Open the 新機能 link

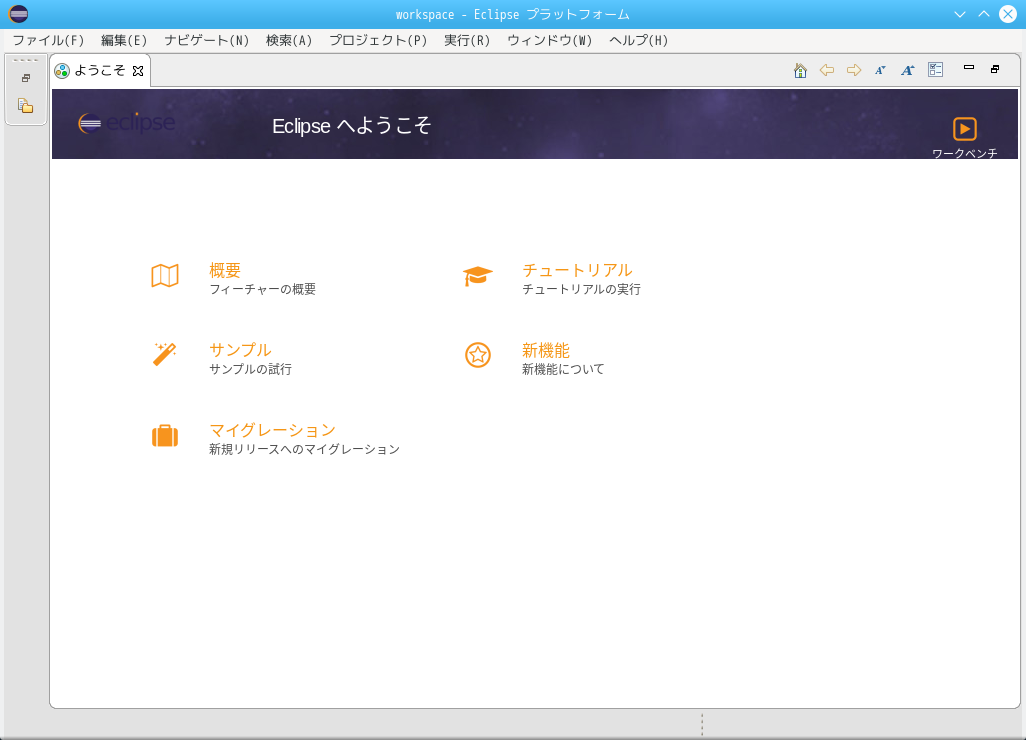[546, 350]
